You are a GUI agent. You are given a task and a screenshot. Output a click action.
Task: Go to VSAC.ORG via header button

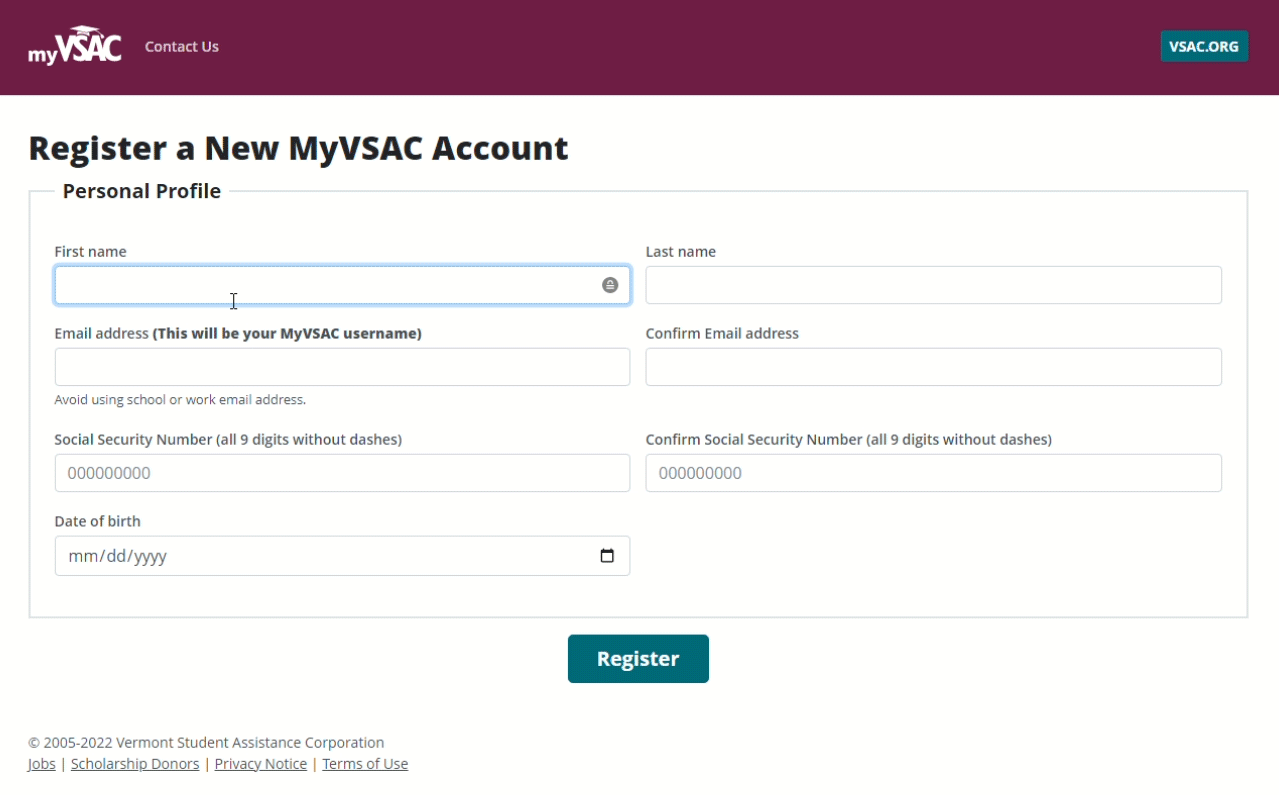1203,46
